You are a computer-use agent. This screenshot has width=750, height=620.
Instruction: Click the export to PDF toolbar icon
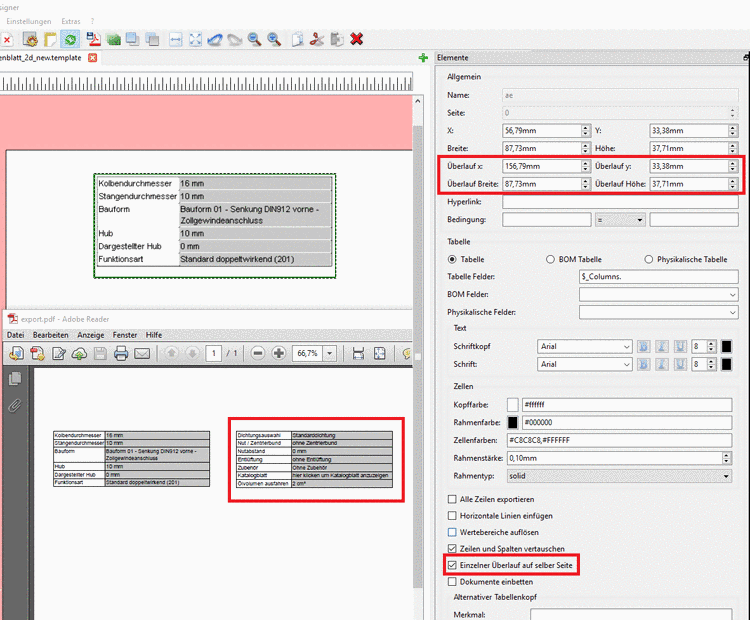click(x=93, y=39)
